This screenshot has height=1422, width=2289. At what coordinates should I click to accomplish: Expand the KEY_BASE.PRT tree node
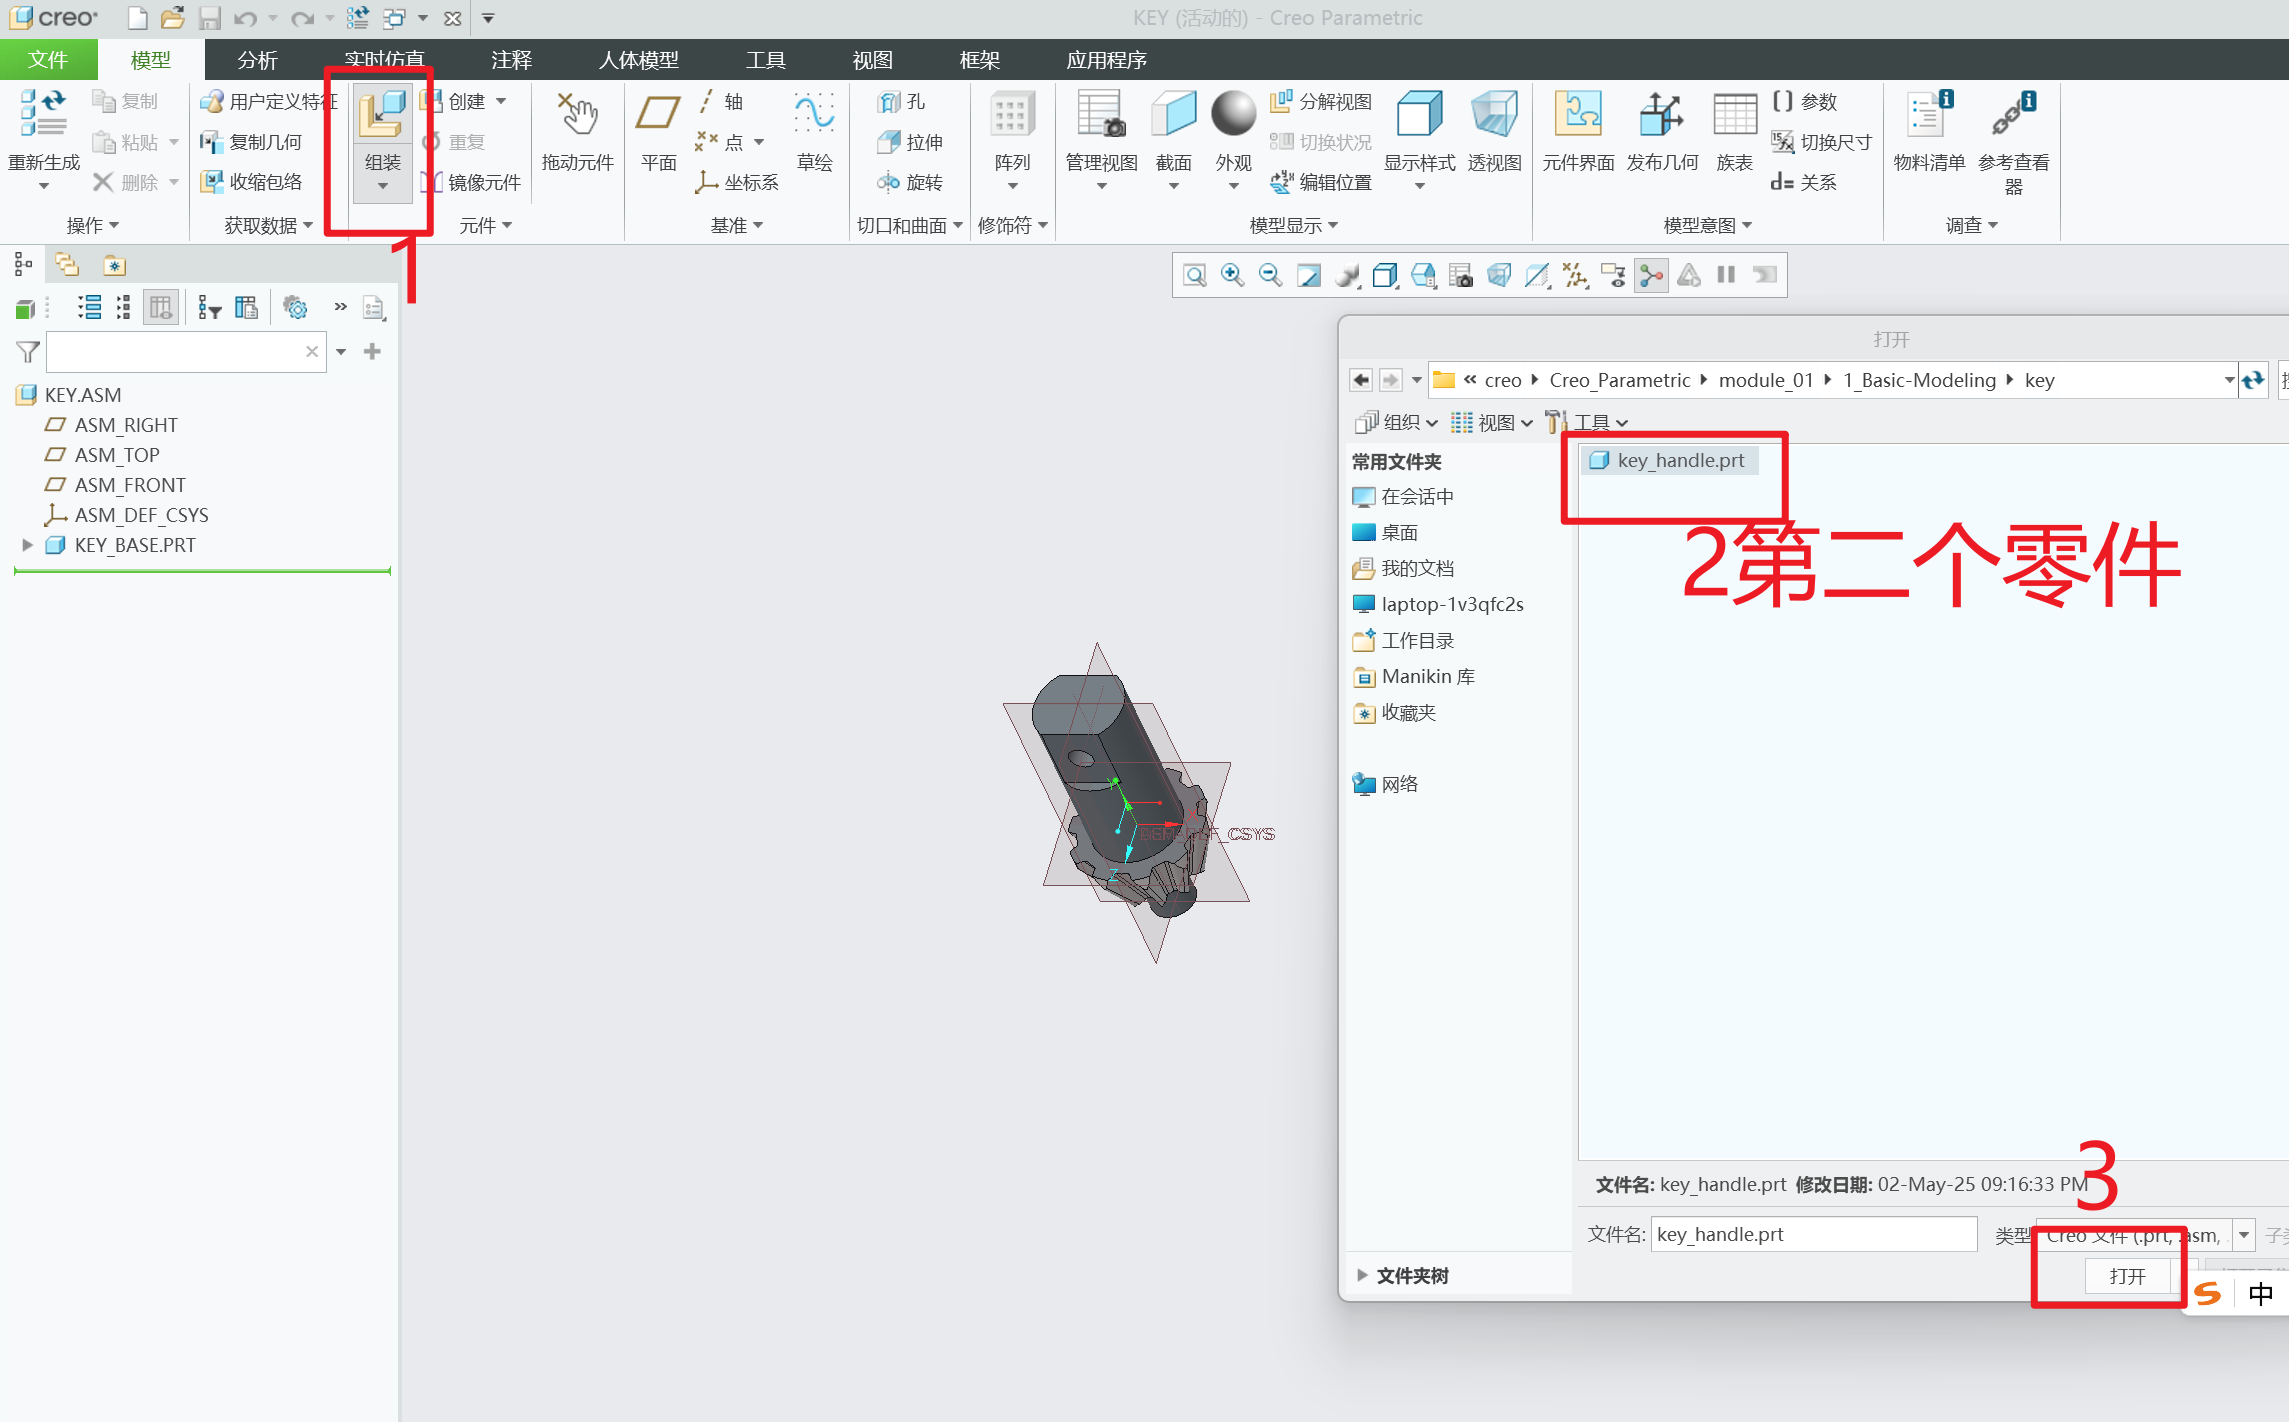click(x=27, y=545)
